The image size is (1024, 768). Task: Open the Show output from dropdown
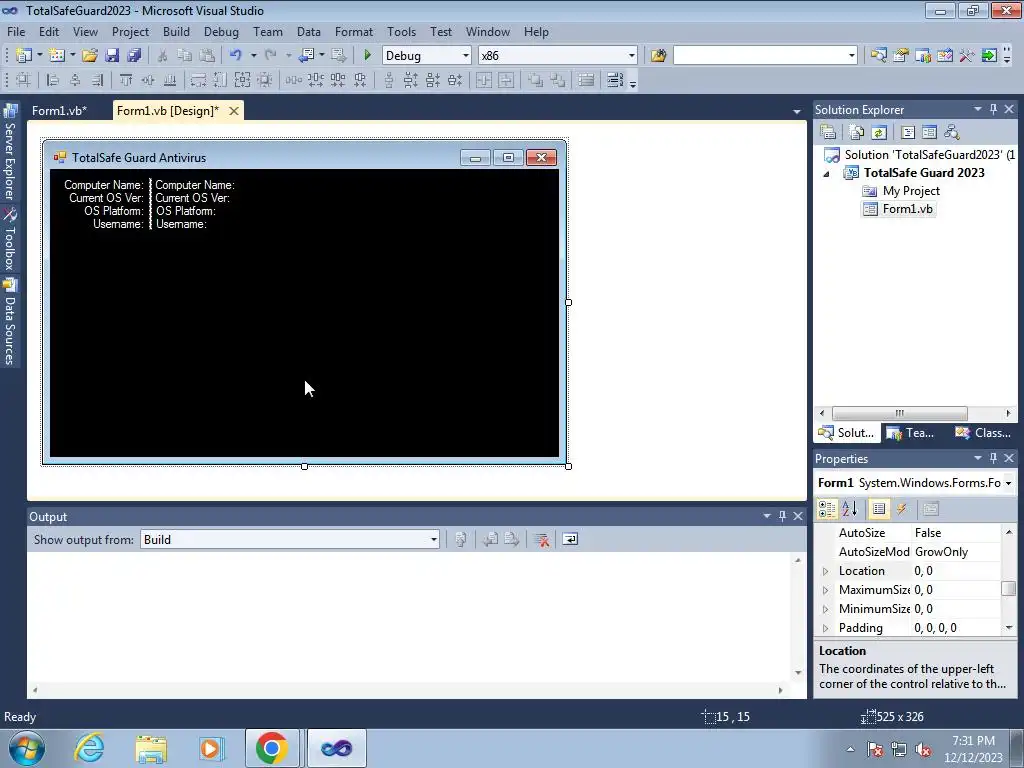point(433,539)
